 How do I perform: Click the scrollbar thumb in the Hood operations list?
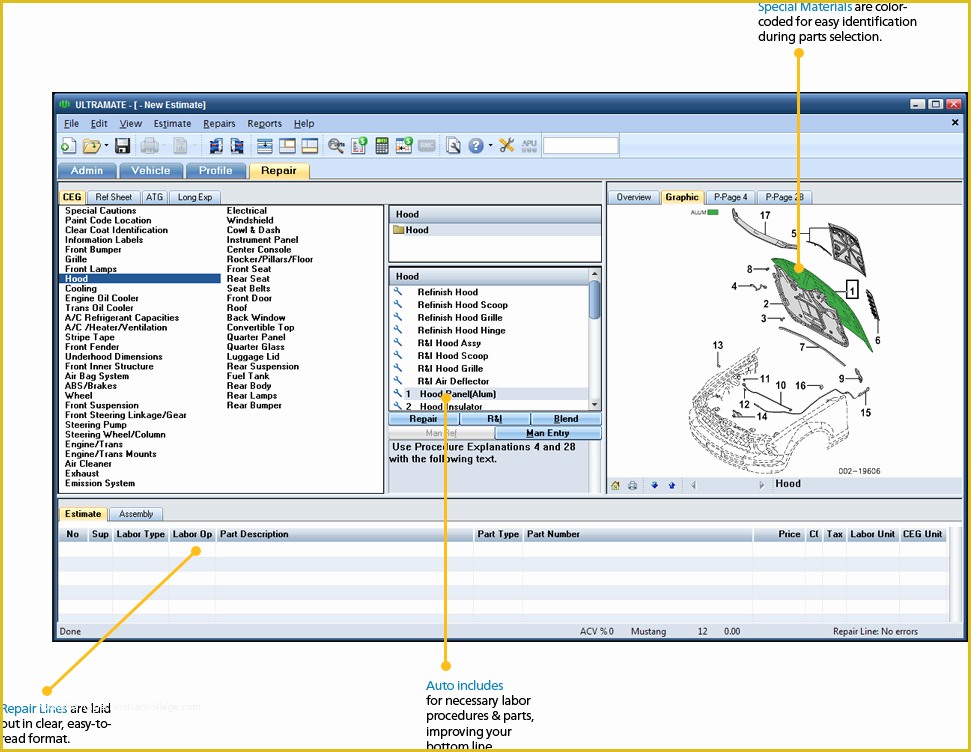(x=594, y=300)
